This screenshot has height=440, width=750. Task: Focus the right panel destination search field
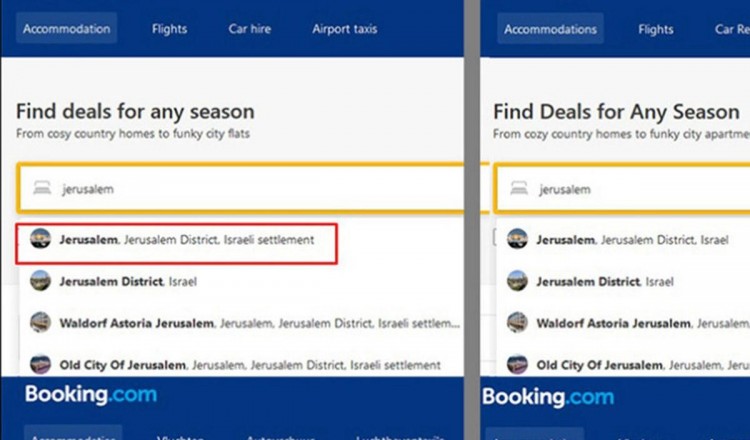pyautogui.click(x=640, y=188)
